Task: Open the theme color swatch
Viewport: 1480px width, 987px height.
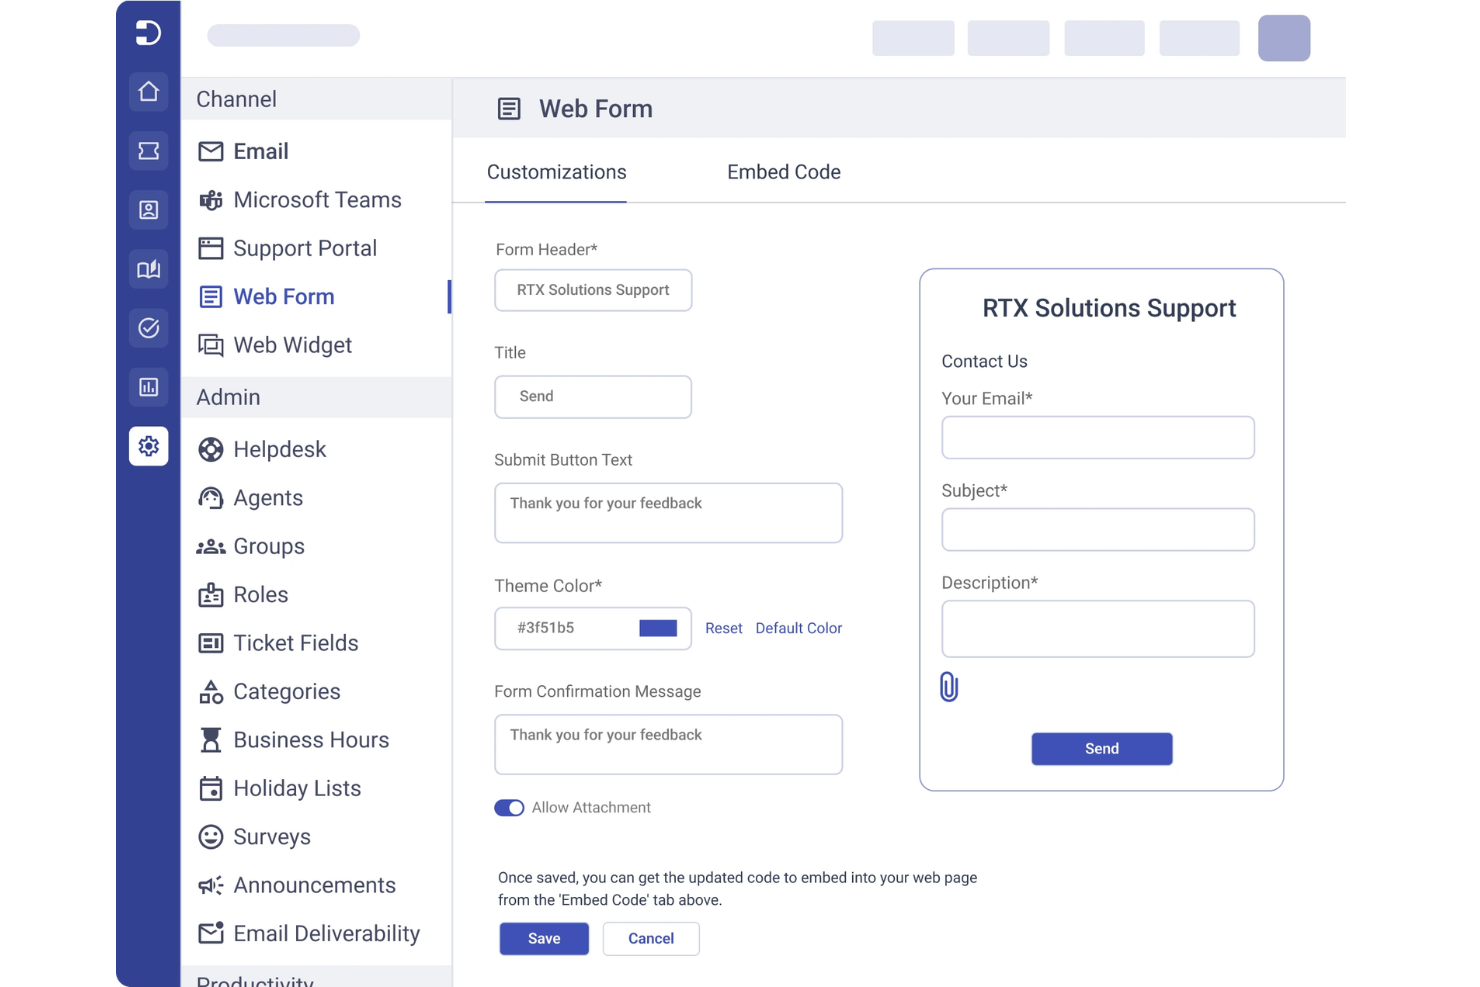Action: coord(658,628)
